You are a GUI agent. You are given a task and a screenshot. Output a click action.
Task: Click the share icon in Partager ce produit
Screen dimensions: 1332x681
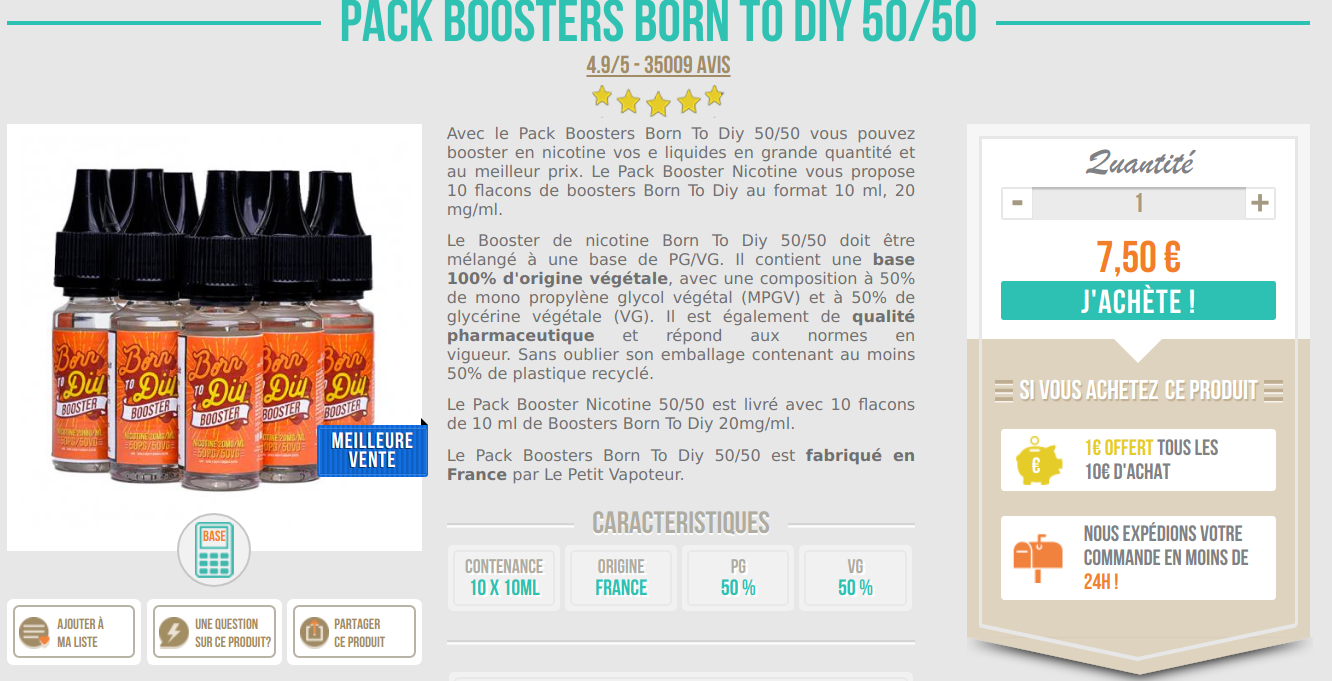[x=313, y=632]
